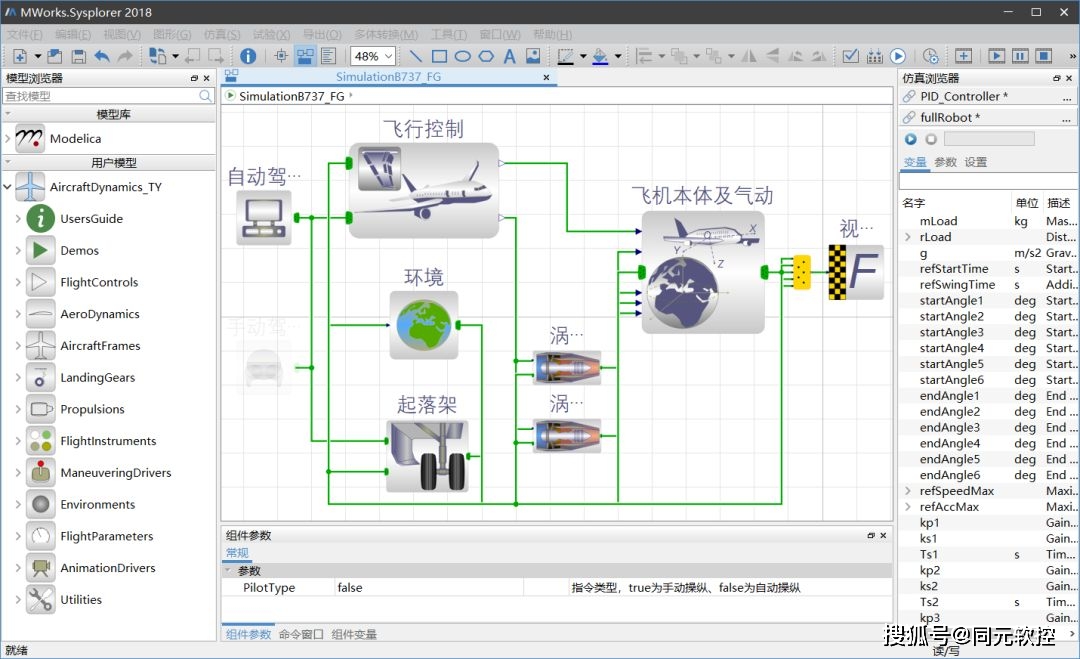
Task: Select the line drawing tool
Action: [415, 56]
